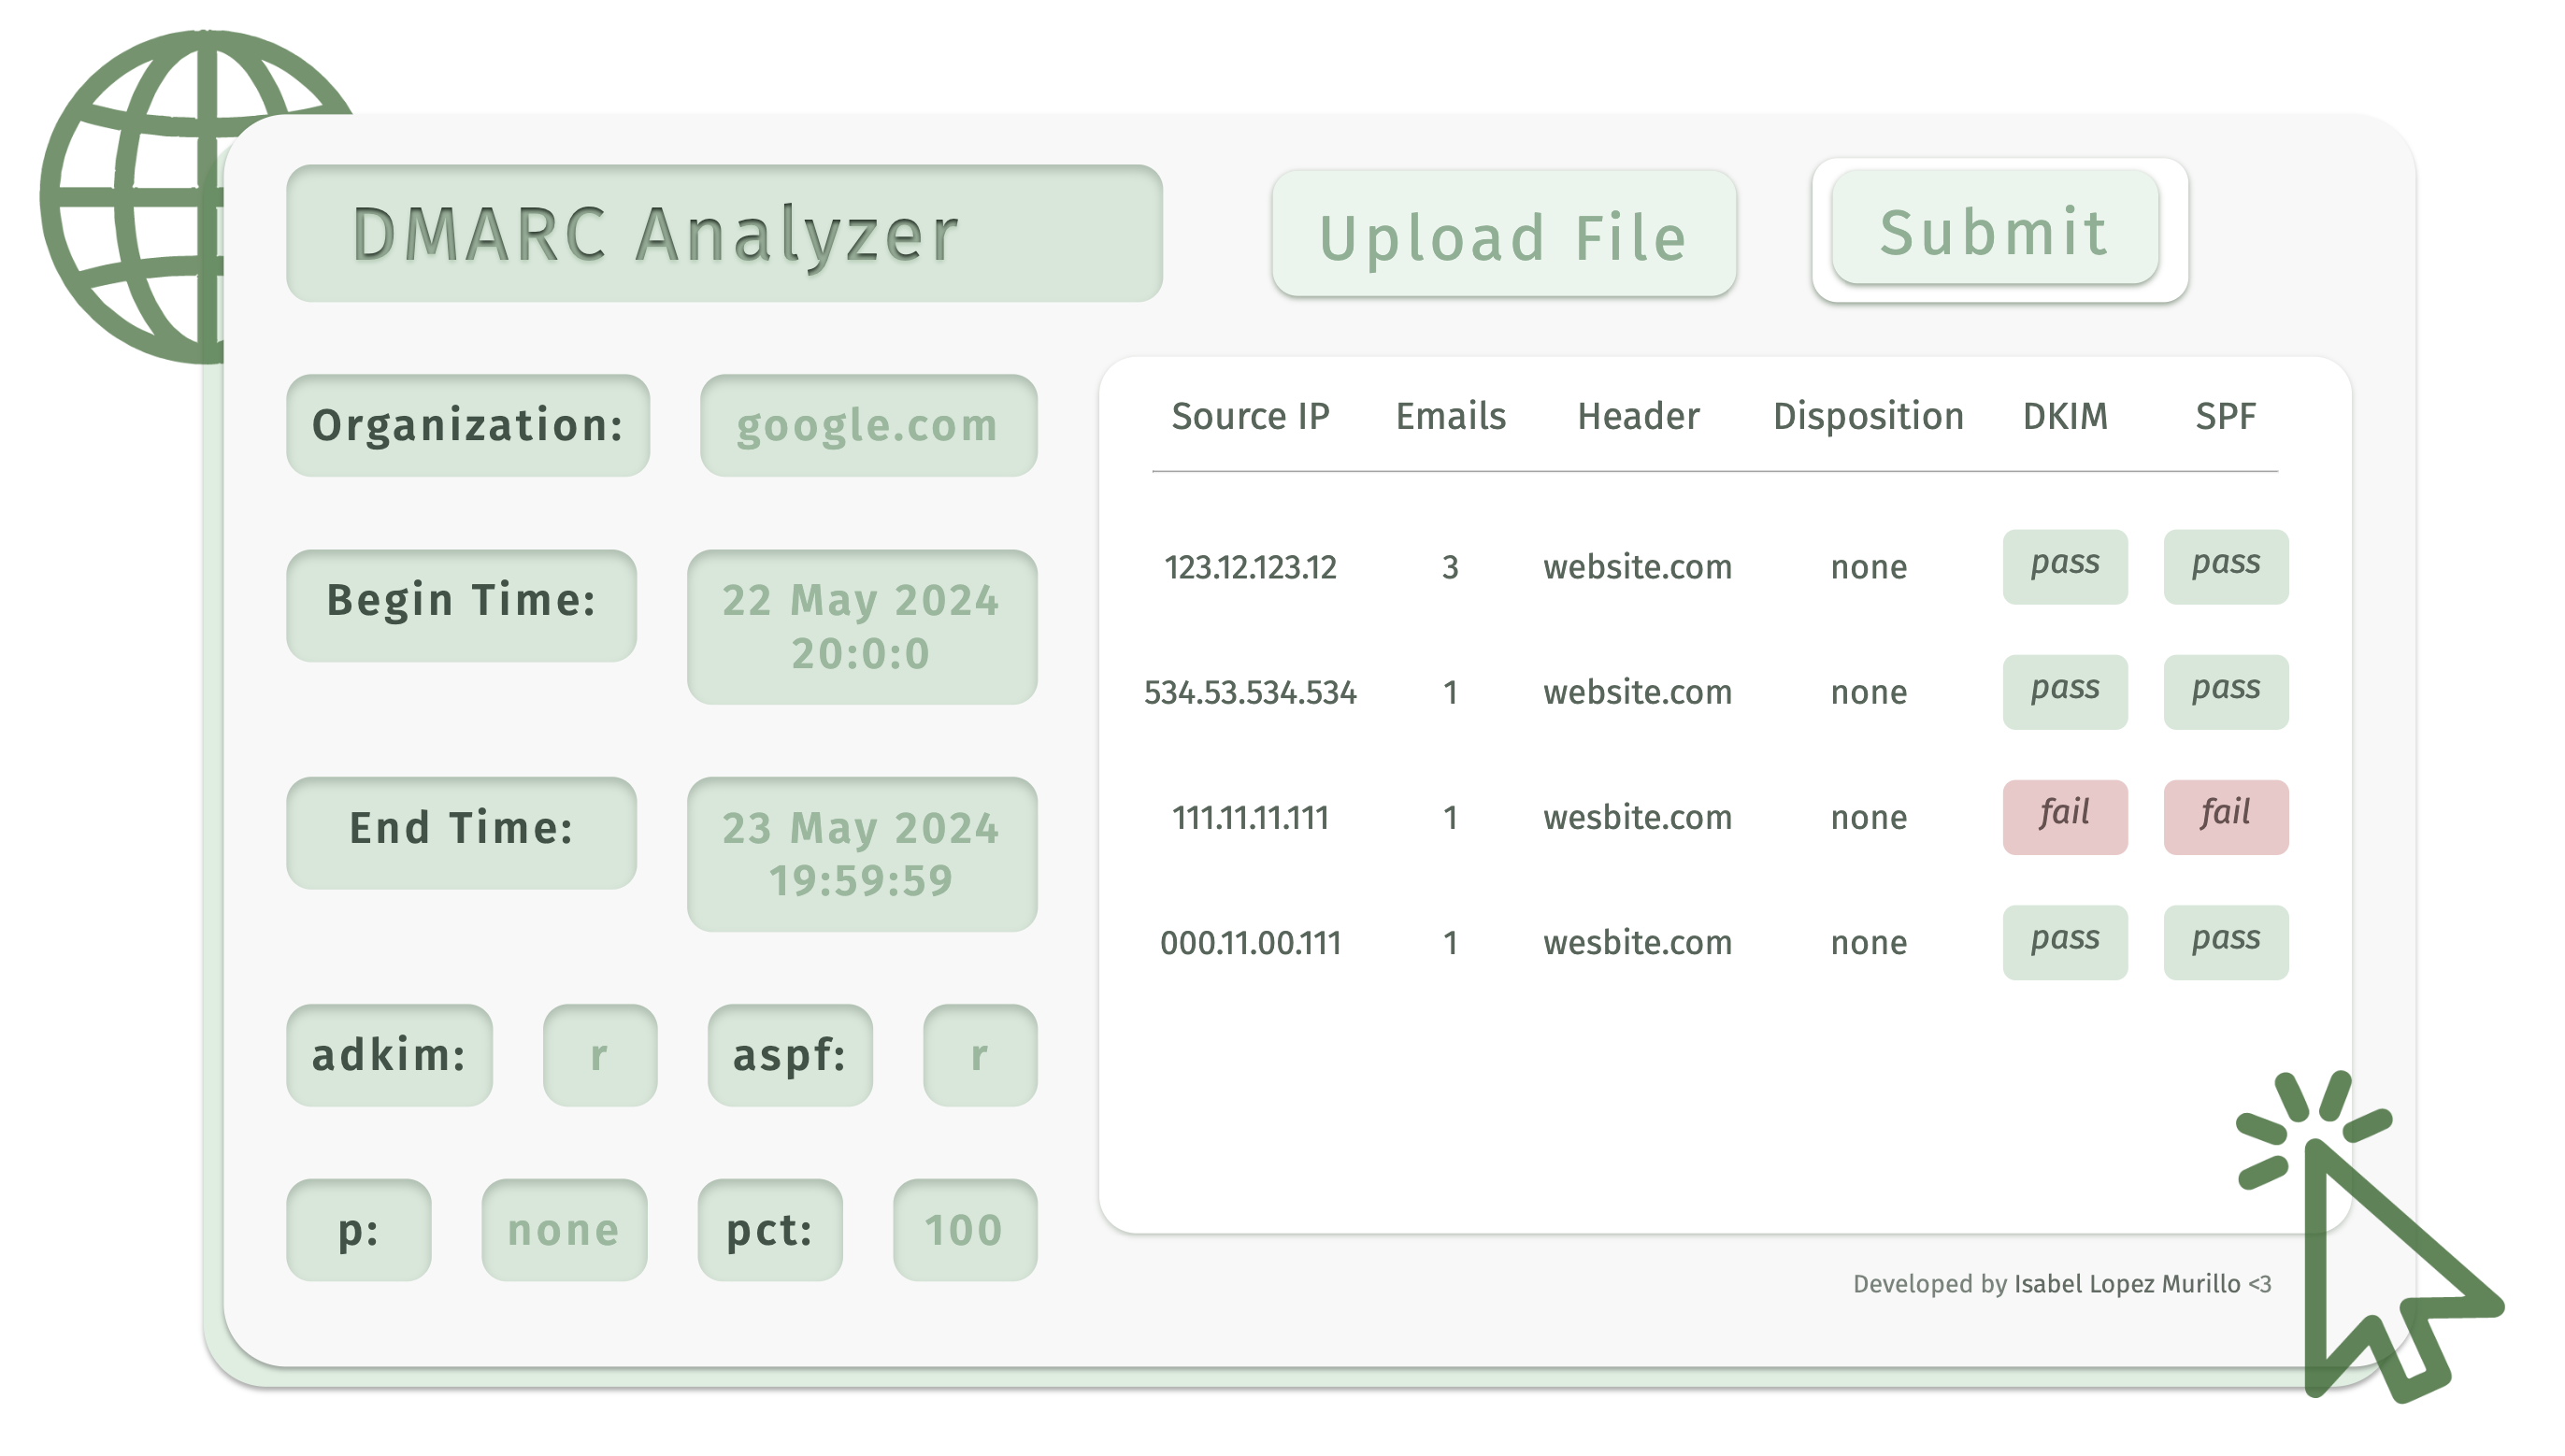2565x1456 pixels.
Task: Click the Begin Time value box
Action: (861, 627)
